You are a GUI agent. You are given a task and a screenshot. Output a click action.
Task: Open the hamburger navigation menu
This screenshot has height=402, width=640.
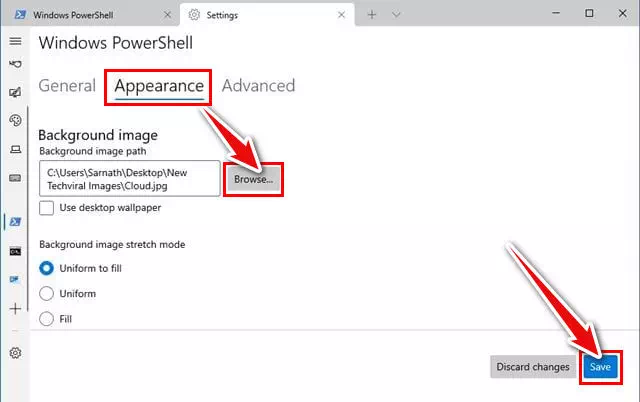click(16, 41)
